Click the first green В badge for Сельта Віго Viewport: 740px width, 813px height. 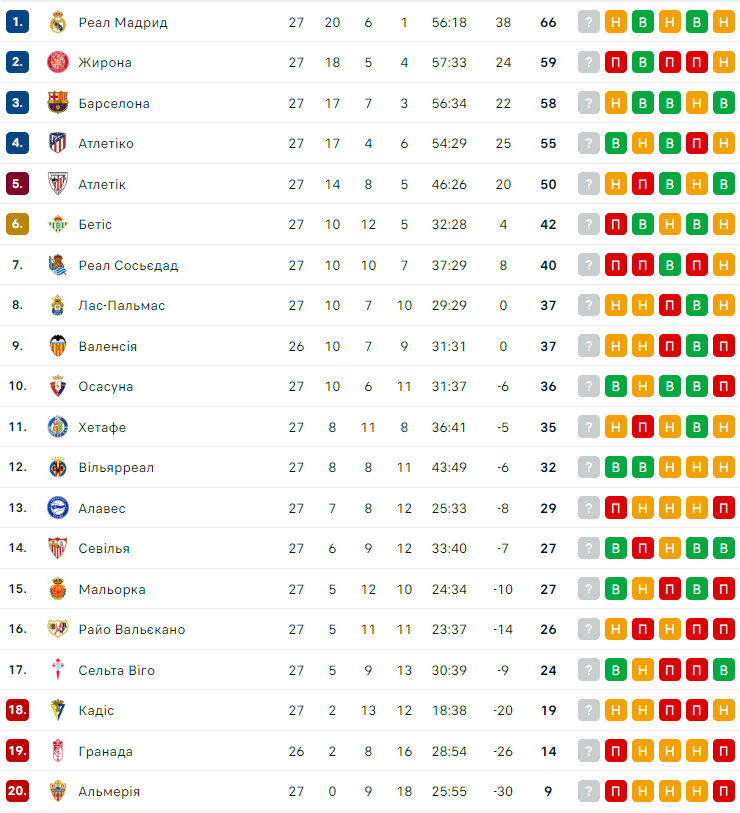click(616, 670)
